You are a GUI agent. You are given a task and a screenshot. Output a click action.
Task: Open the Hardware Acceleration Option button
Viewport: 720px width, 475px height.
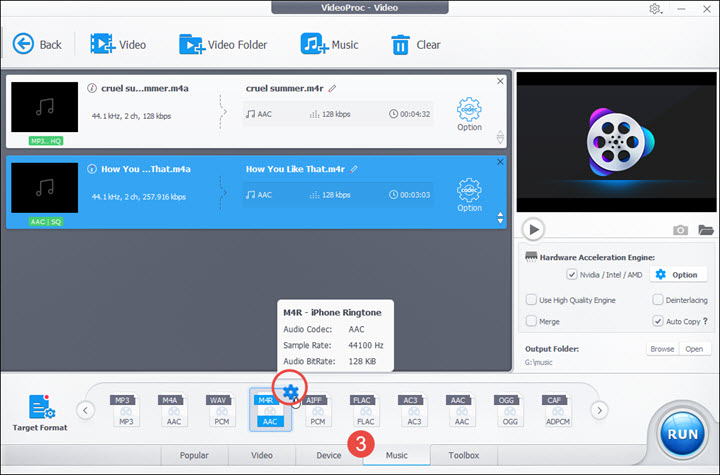coord(678,275)
